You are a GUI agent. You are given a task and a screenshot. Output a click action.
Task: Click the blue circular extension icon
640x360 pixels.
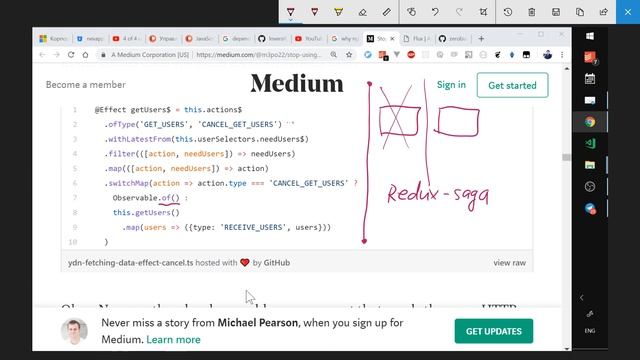tap(368, 55)
